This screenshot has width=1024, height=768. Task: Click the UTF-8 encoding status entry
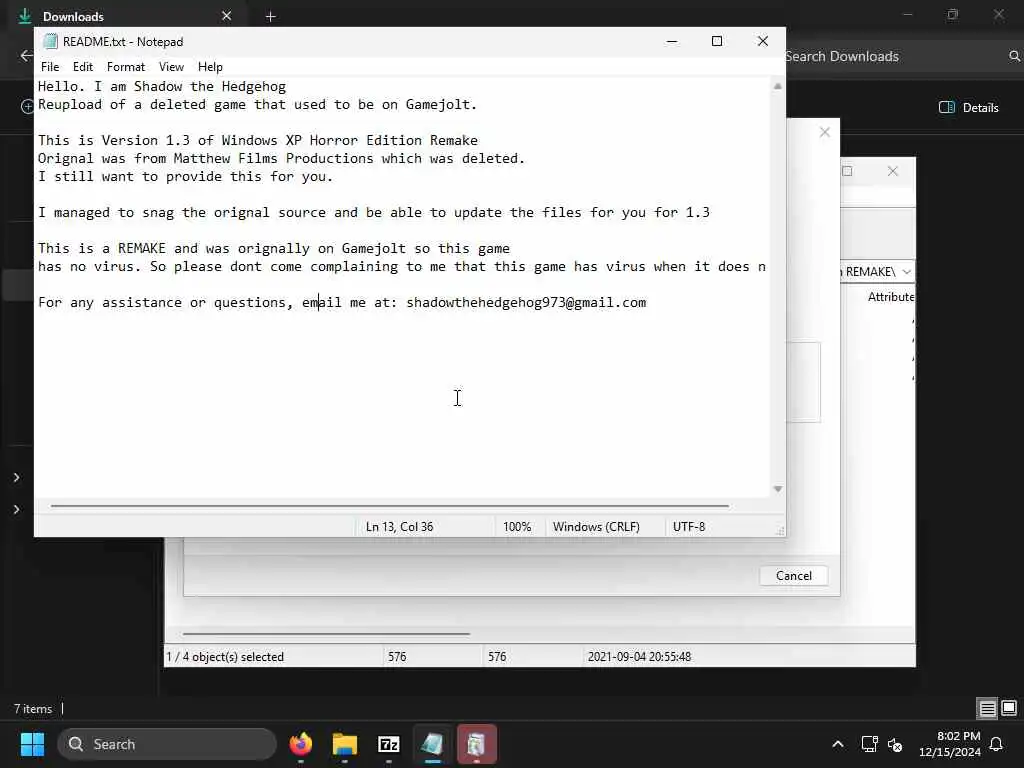pyautogui.click(x=688, y=526)
